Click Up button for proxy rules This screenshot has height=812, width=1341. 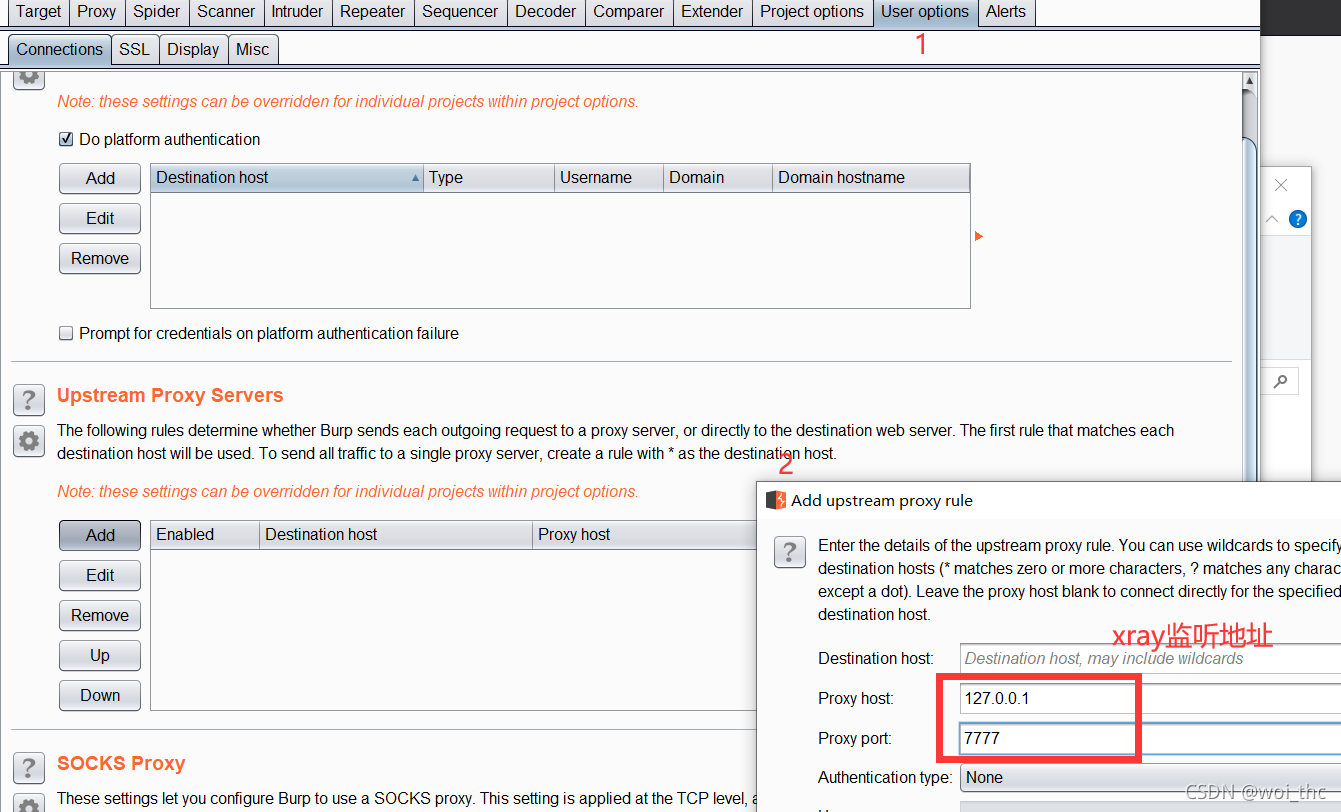pyautogui.click(x=100, y=655)
